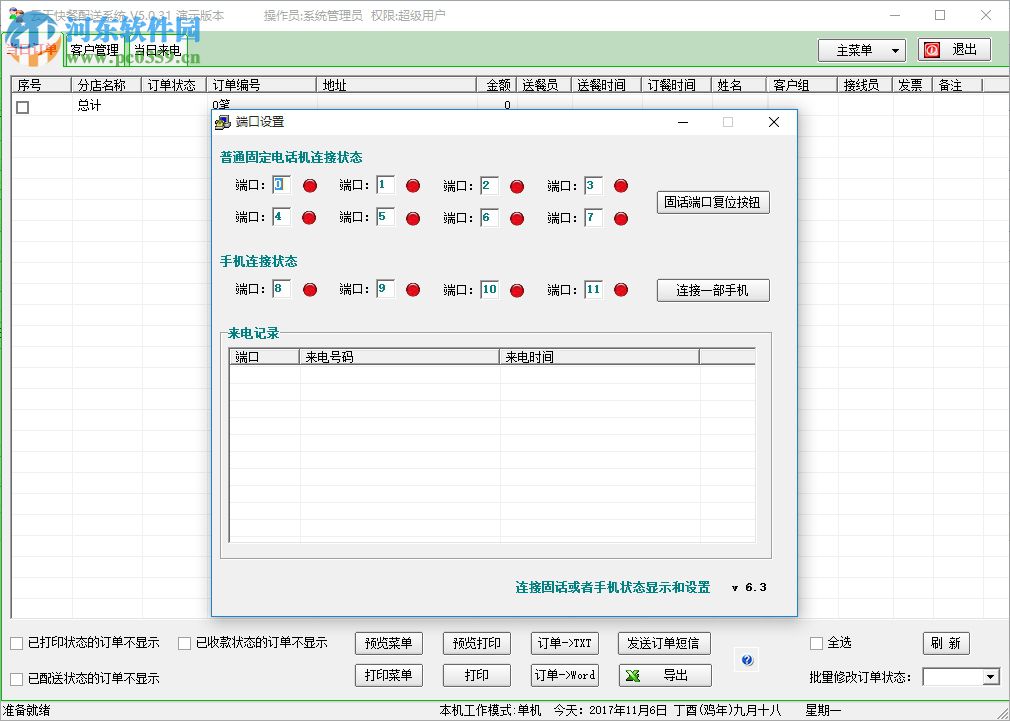Screen dimensions: 1010x721
Task: Click the 导出 Excel export button
Action: (665, 675)
